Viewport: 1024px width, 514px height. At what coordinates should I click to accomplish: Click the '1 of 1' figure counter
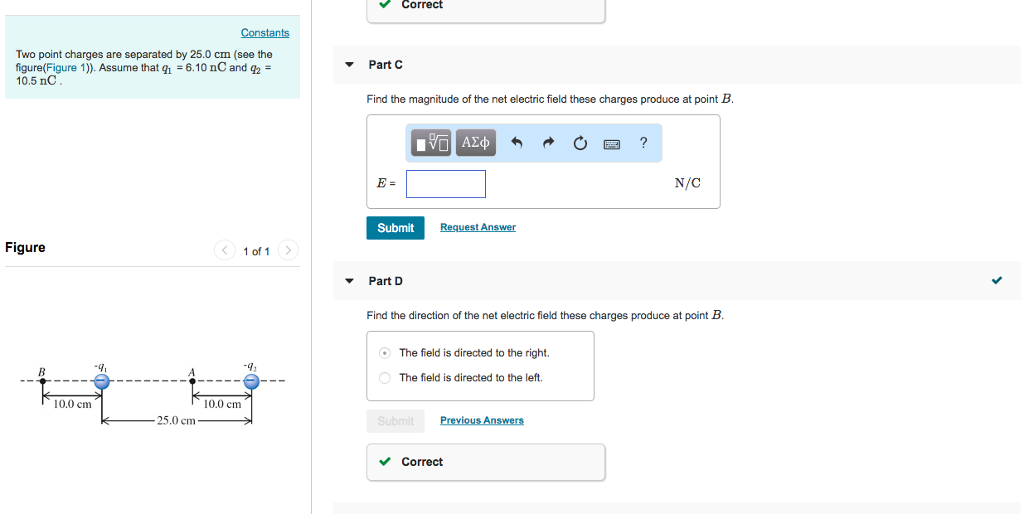[x=256, y=251]
